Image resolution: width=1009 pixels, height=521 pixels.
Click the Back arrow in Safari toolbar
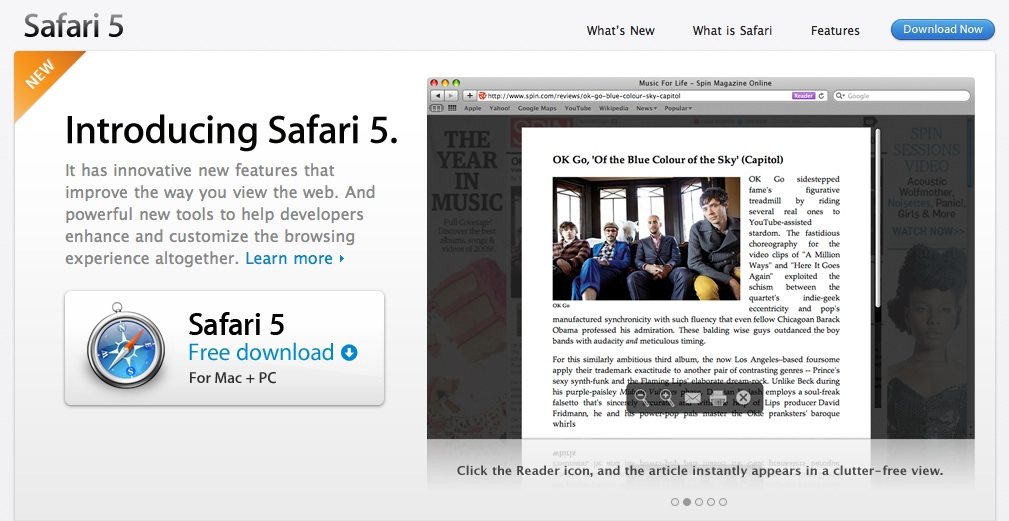click(438, 96)
